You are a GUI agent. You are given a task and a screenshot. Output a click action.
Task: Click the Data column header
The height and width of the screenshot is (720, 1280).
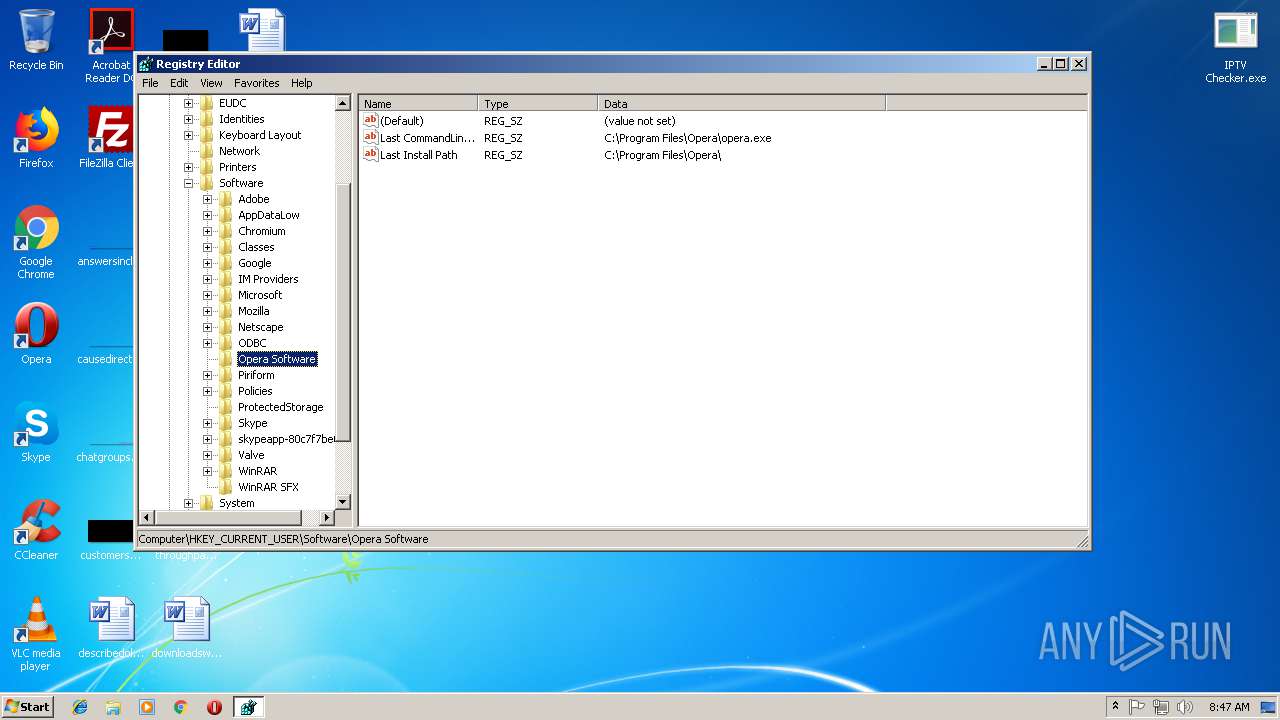click(742, 103)
